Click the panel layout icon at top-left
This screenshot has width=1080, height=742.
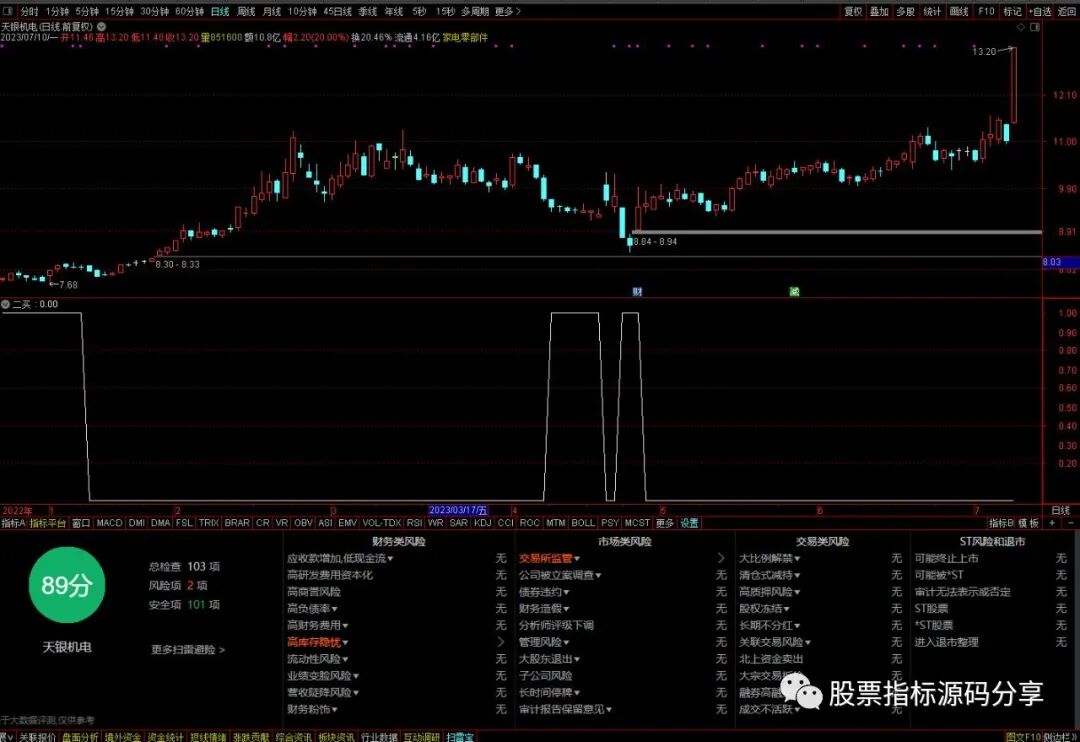pos(8,11)
